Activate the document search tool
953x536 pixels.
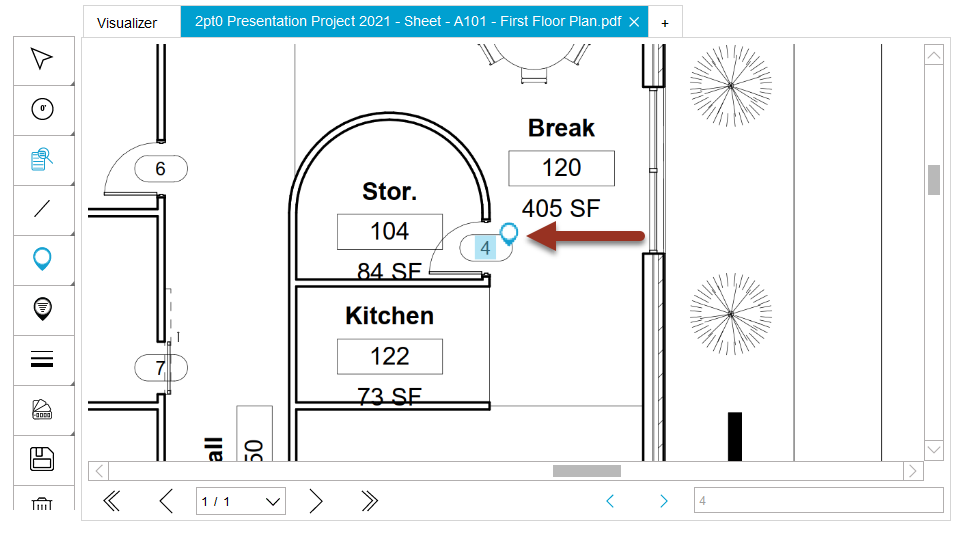[42, 159]
